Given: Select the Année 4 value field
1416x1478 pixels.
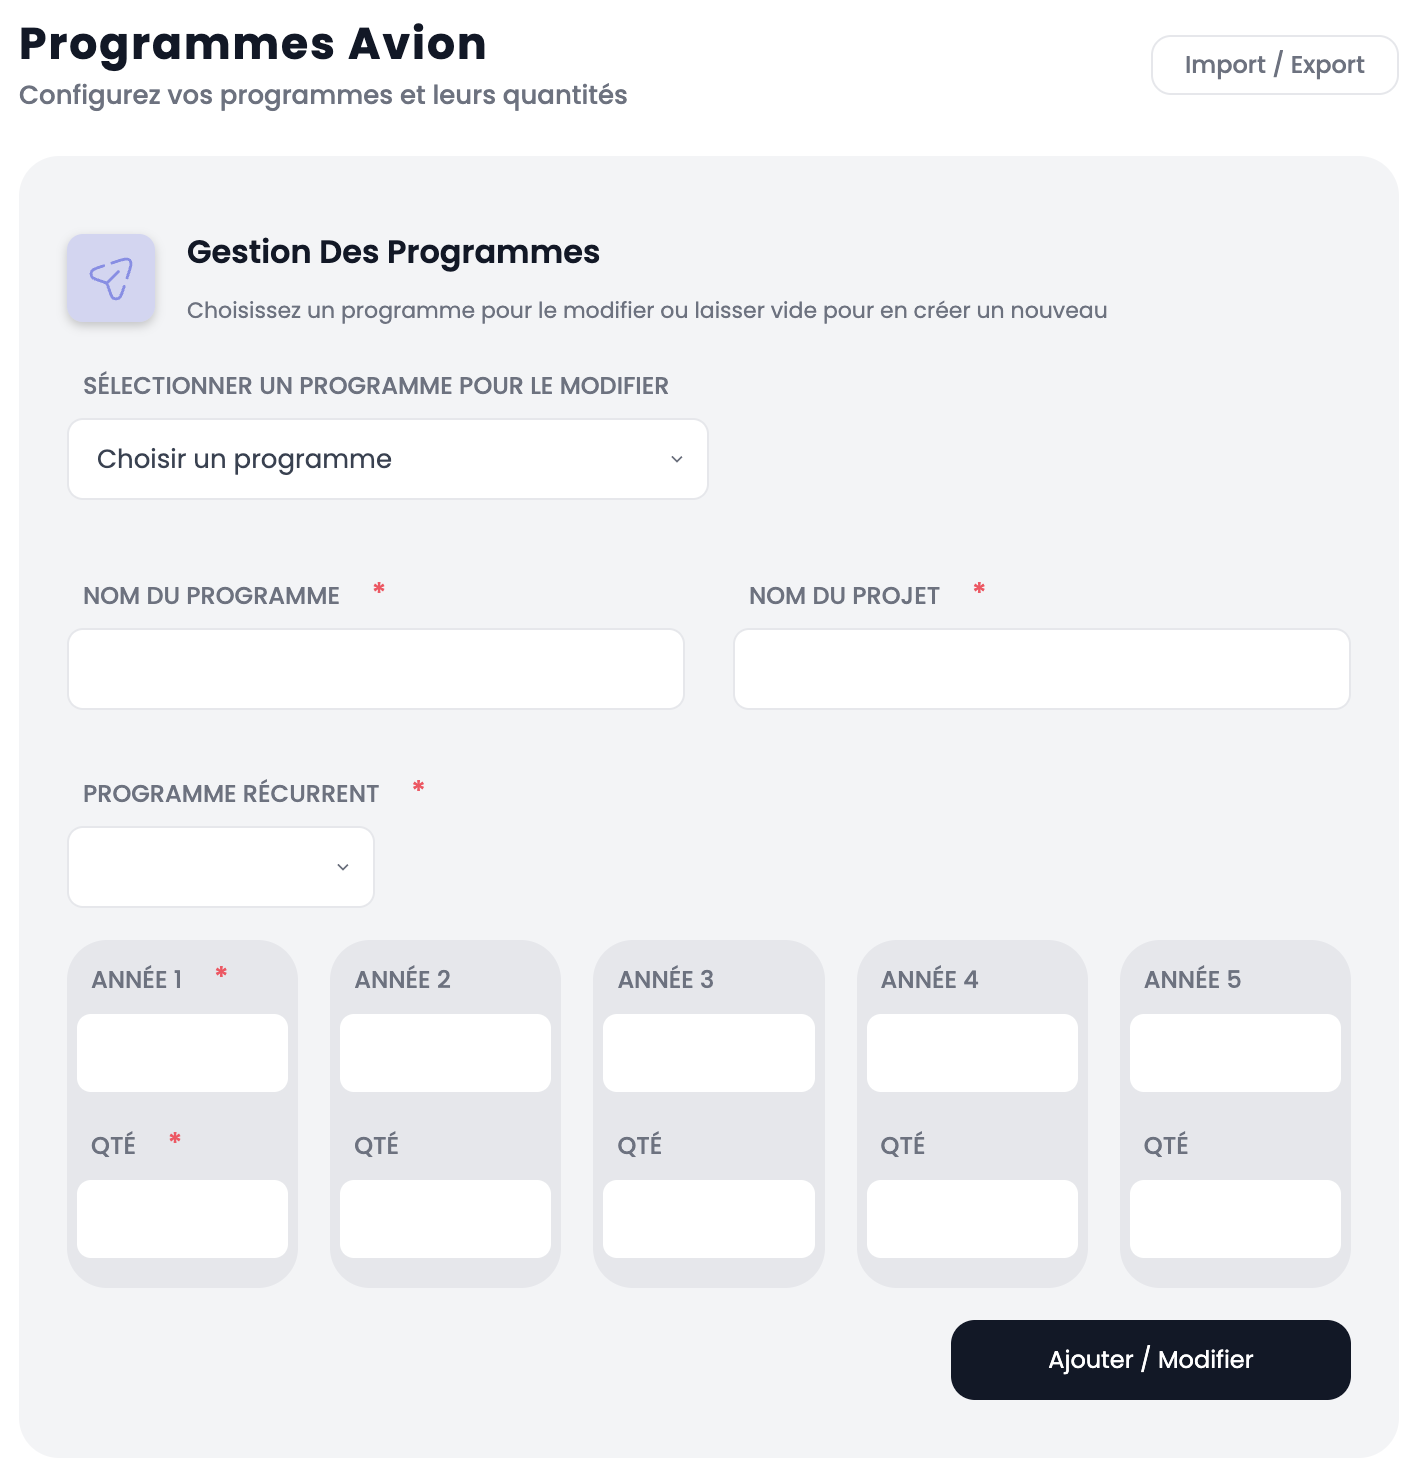Looking at the screenshot, I should pos(972,1052).
